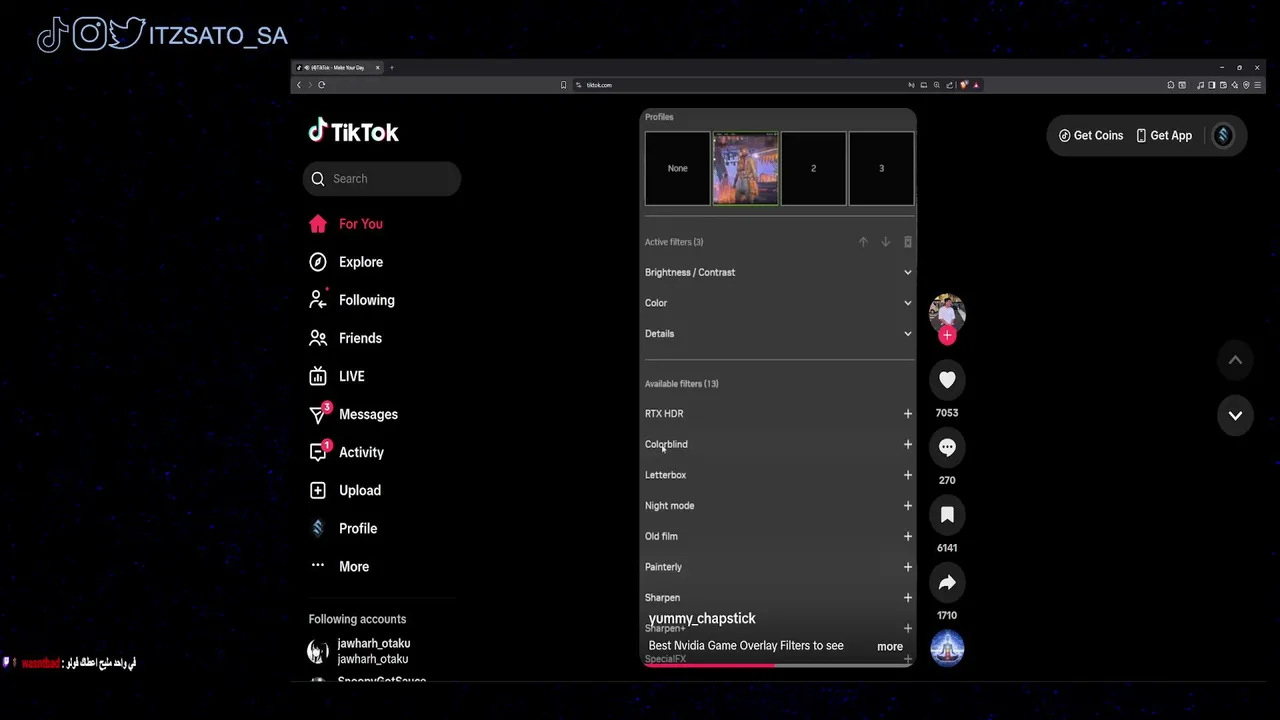Select the profile 1 game thumbnail

tap(745, 168)
